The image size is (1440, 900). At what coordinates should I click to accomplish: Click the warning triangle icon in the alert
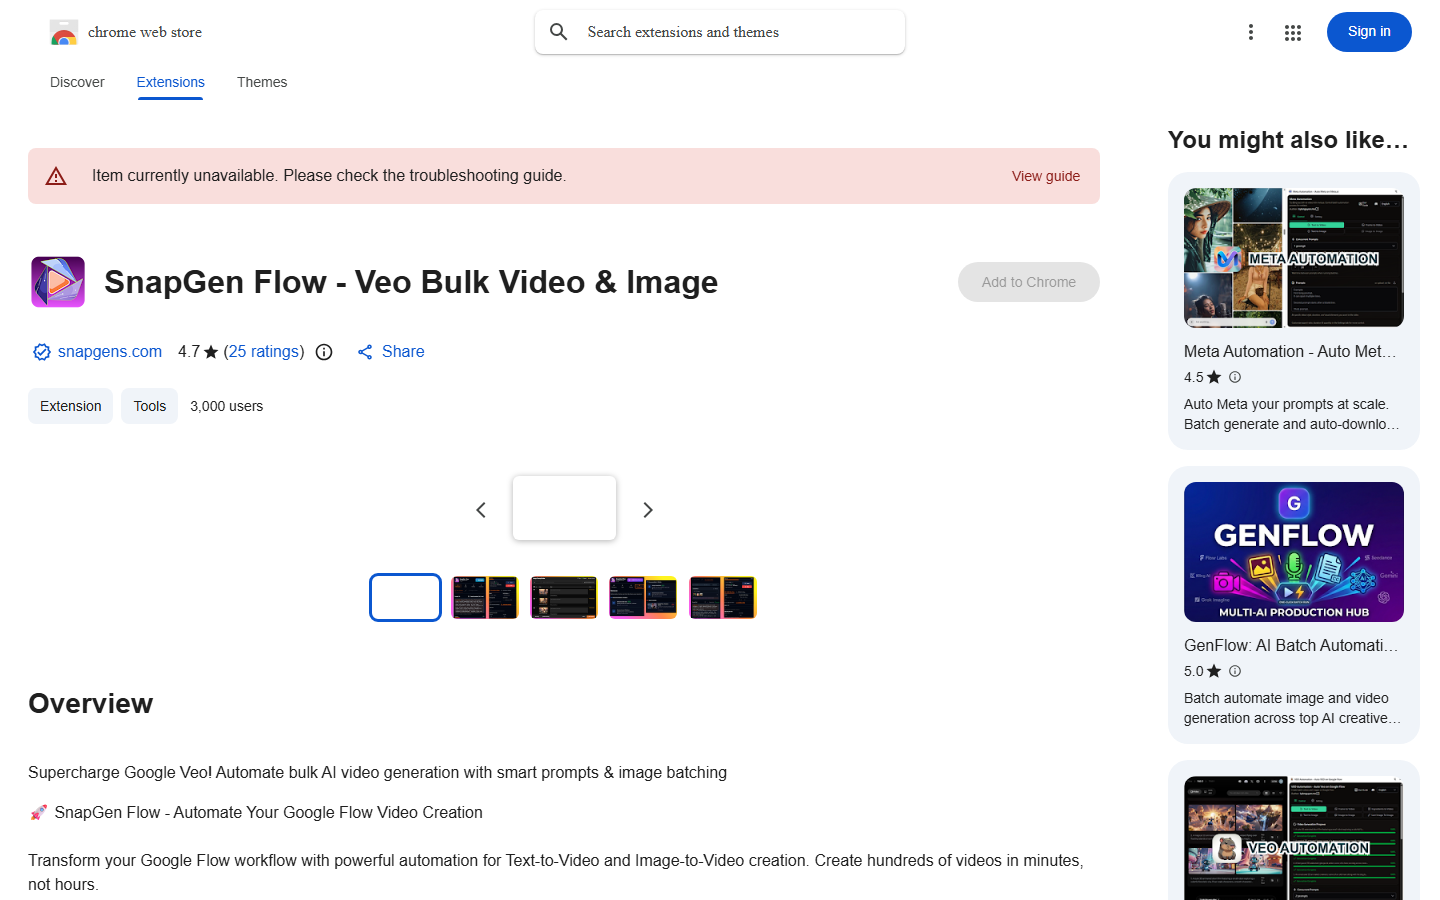pyautogui.click(x=56, y=176)
